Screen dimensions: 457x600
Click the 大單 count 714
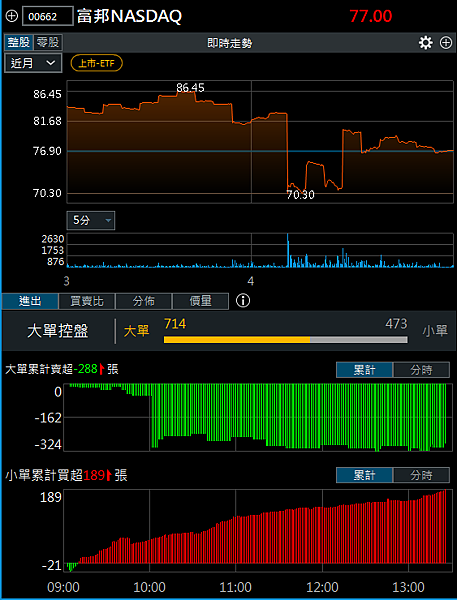point(175,324)
